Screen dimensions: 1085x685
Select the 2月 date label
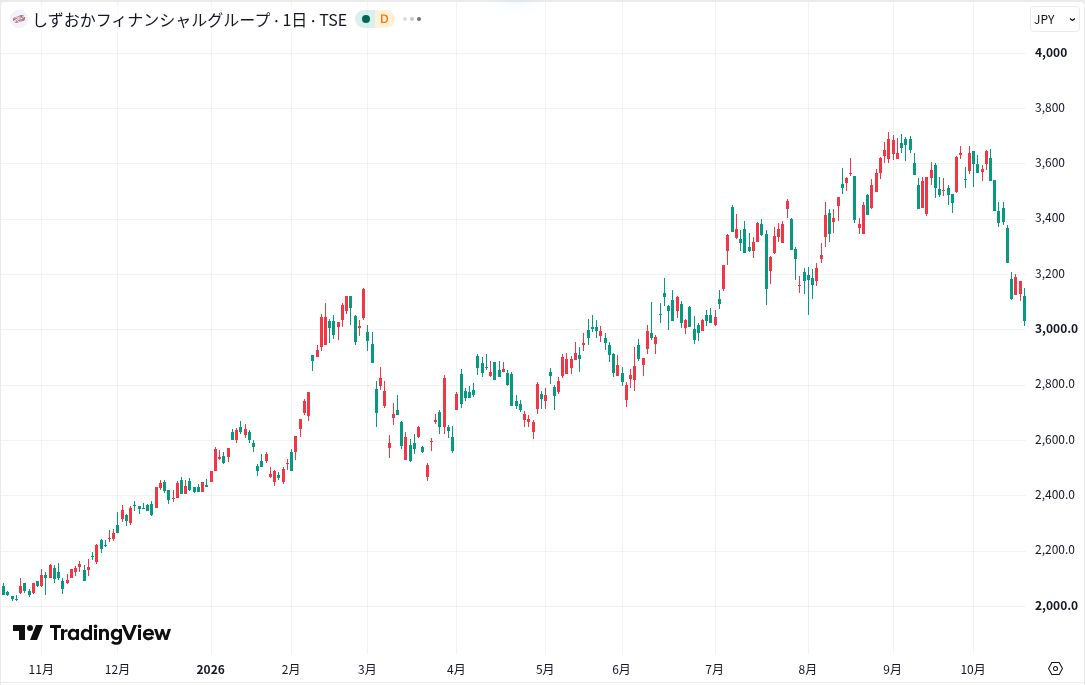click(x=291, y=670)
